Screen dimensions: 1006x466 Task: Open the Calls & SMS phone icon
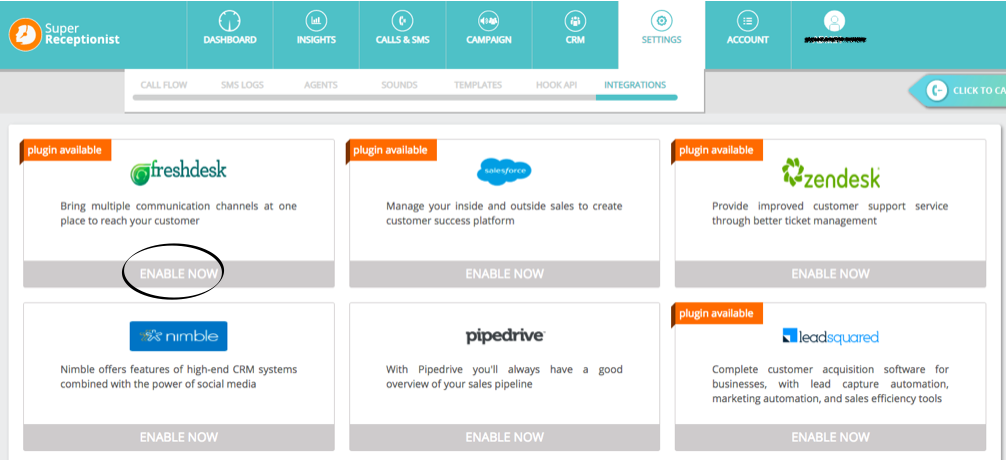402,21
